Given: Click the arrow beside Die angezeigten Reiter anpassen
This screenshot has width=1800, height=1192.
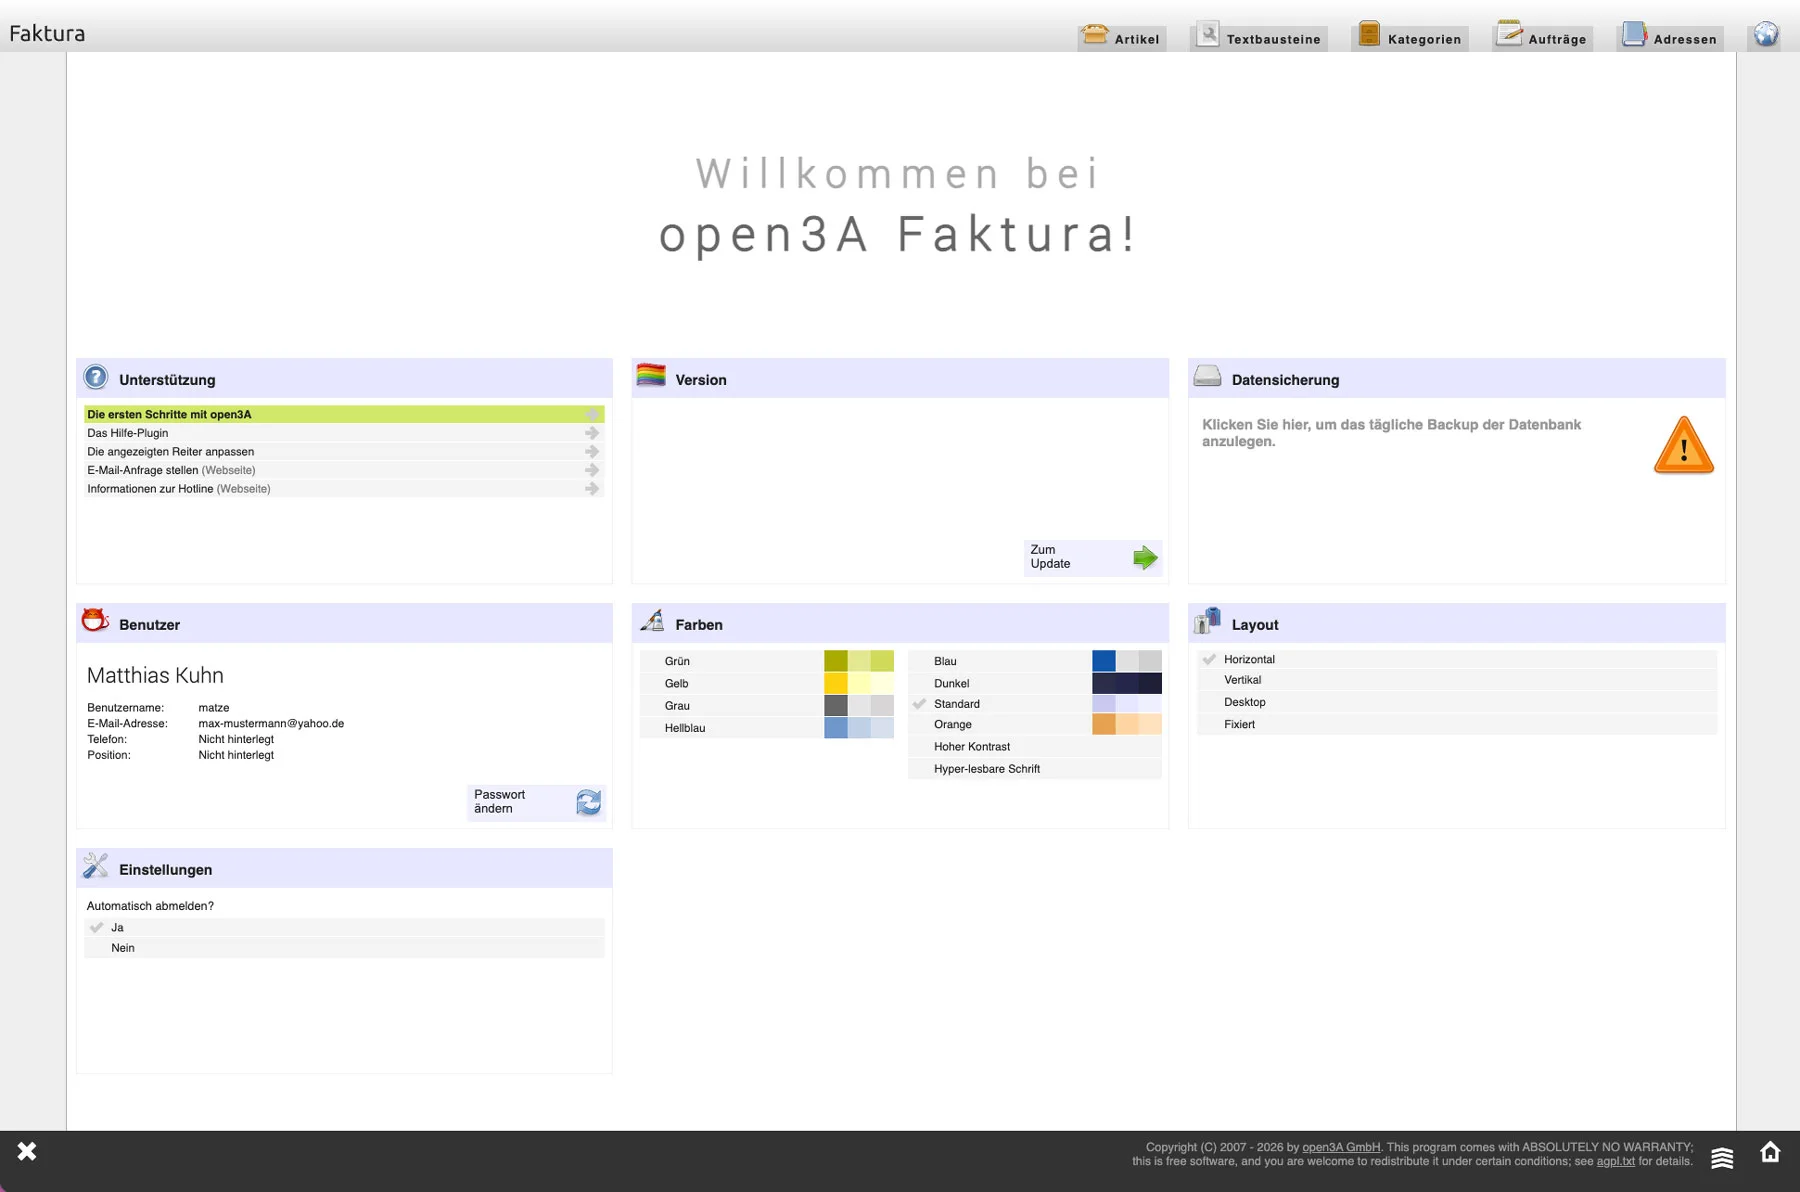Looking at the screenshot, I should pyautogui.click(x=592, y=452).
